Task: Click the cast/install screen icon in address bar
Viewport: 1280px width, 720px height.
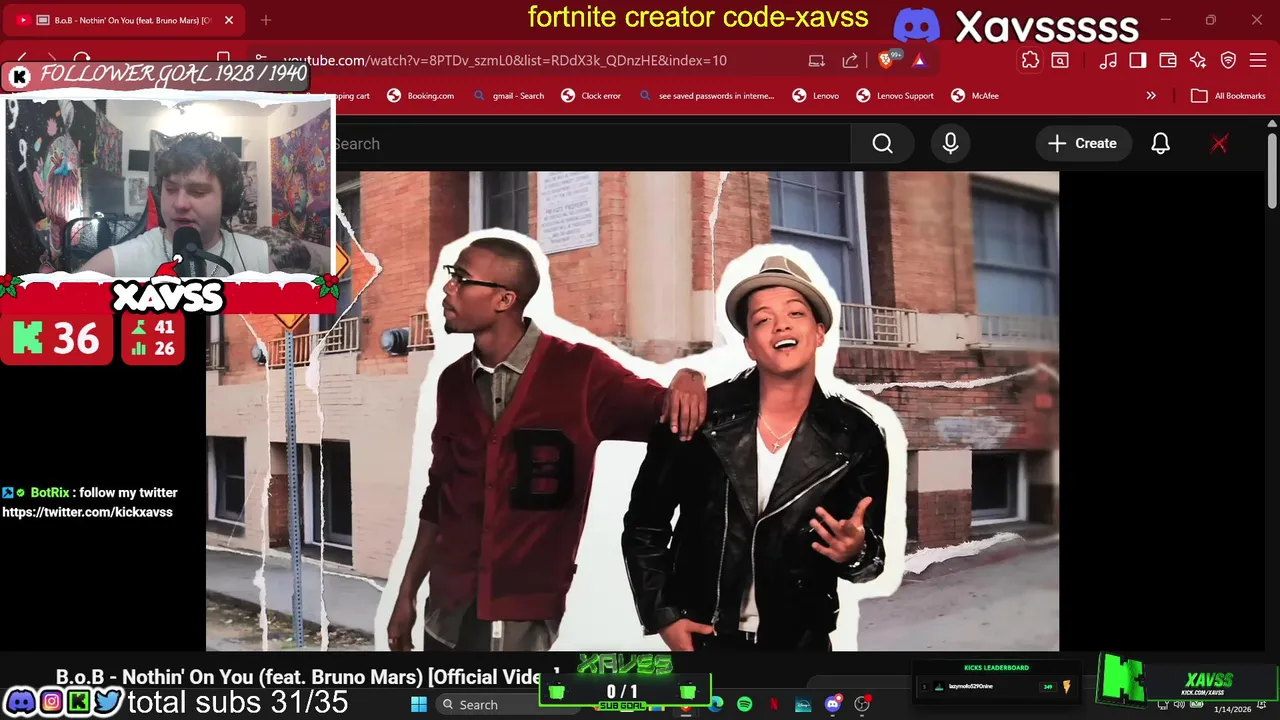Action: [x=817, y=60]
